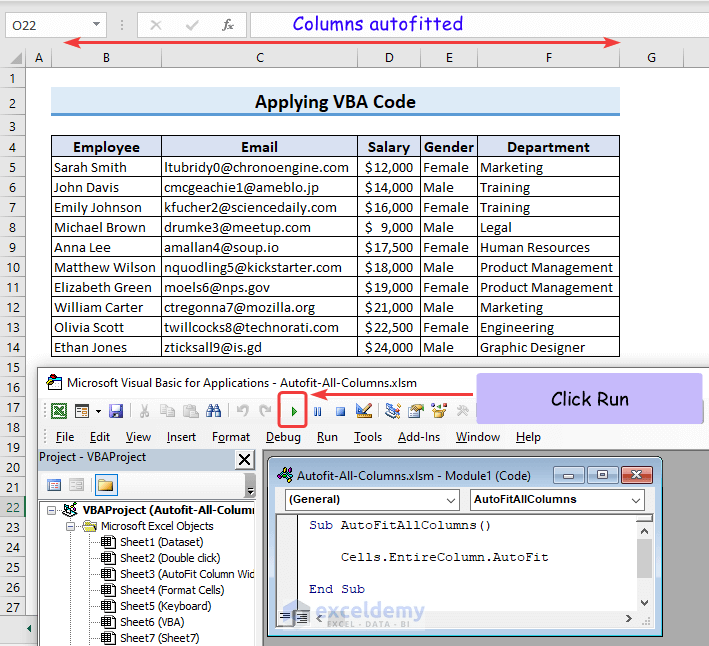Click the code window scroll right arrow
The image size is (709, 646).
[629, 618]
